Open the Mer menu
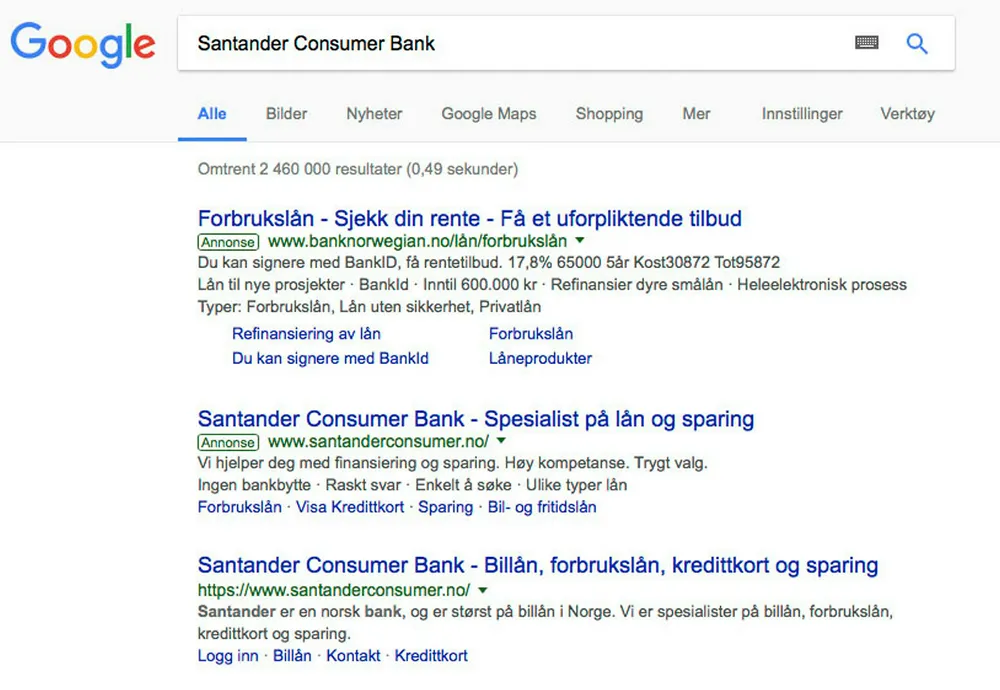This screenshot has width=1000, height=690. coord(696,113)
